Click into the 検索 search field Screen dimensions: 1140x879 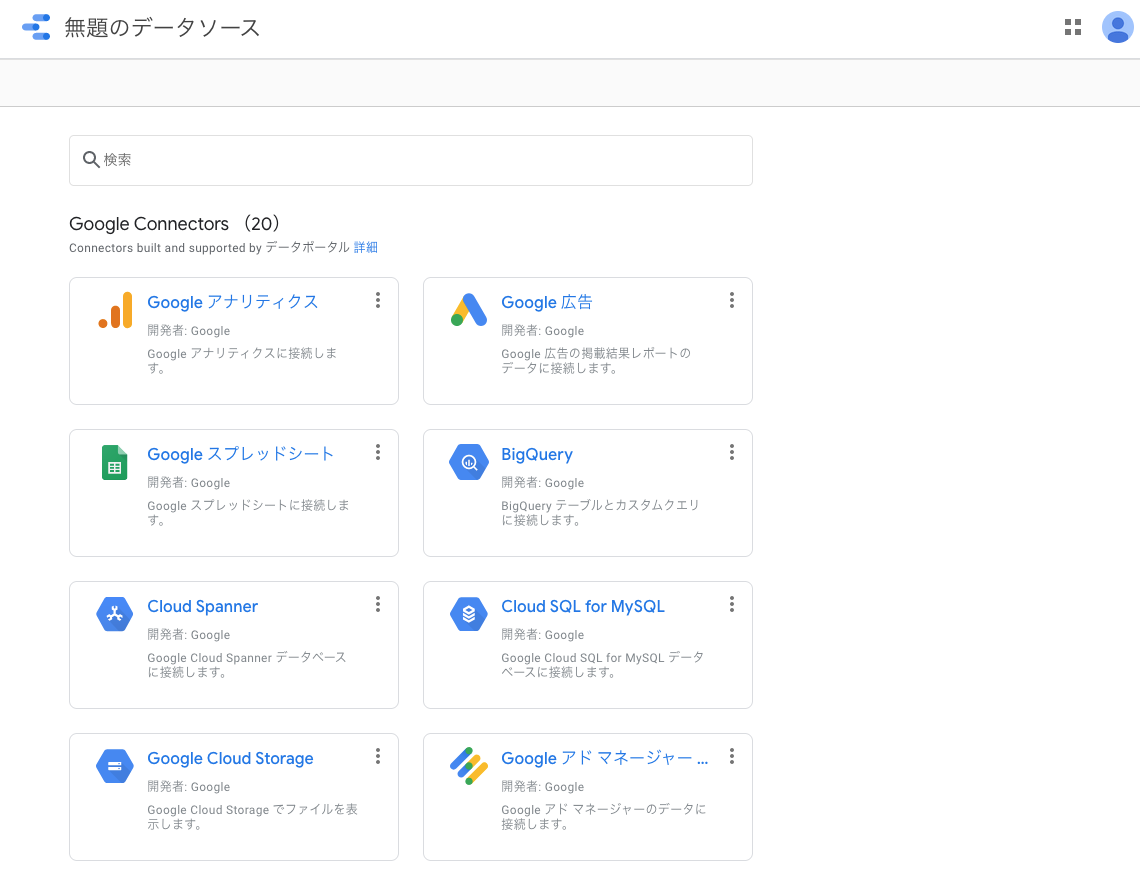click(x=411, y=160)
